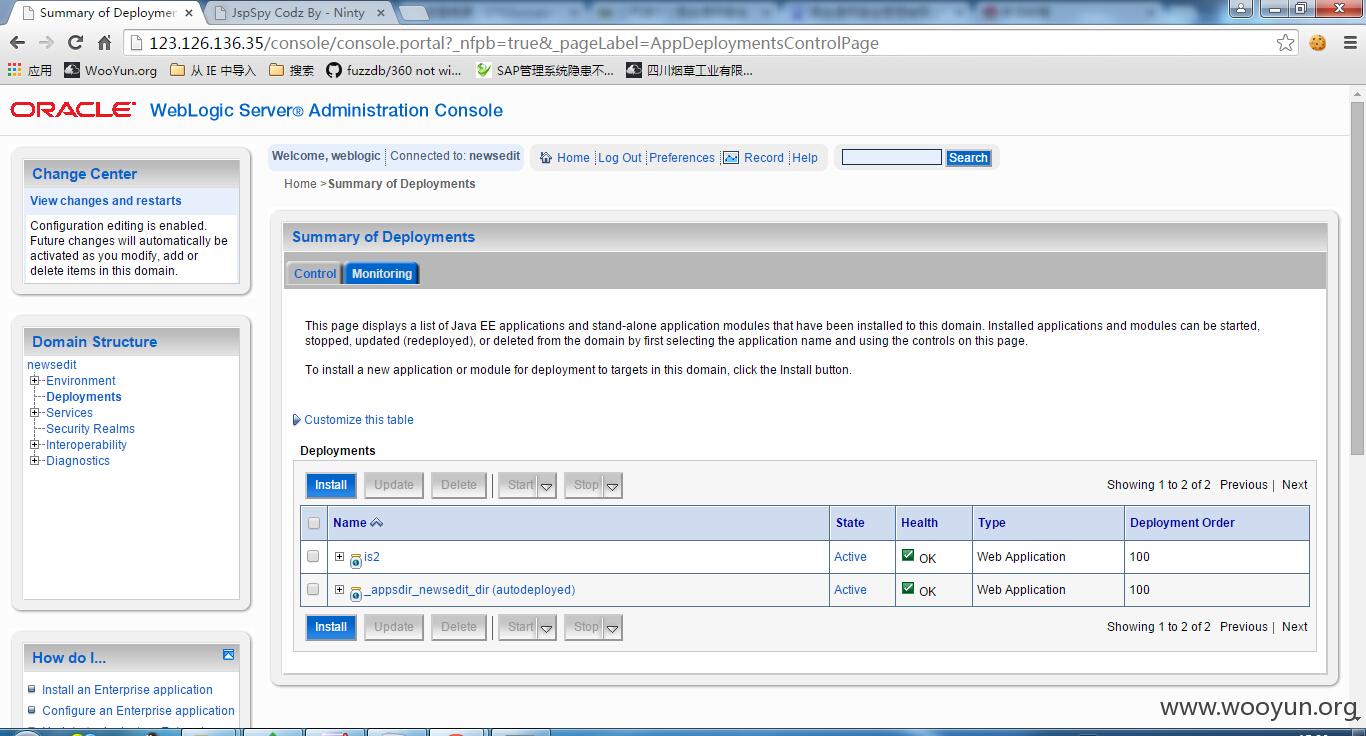Click the top Delete button
Screen dimensions: 1366x736
459,485
